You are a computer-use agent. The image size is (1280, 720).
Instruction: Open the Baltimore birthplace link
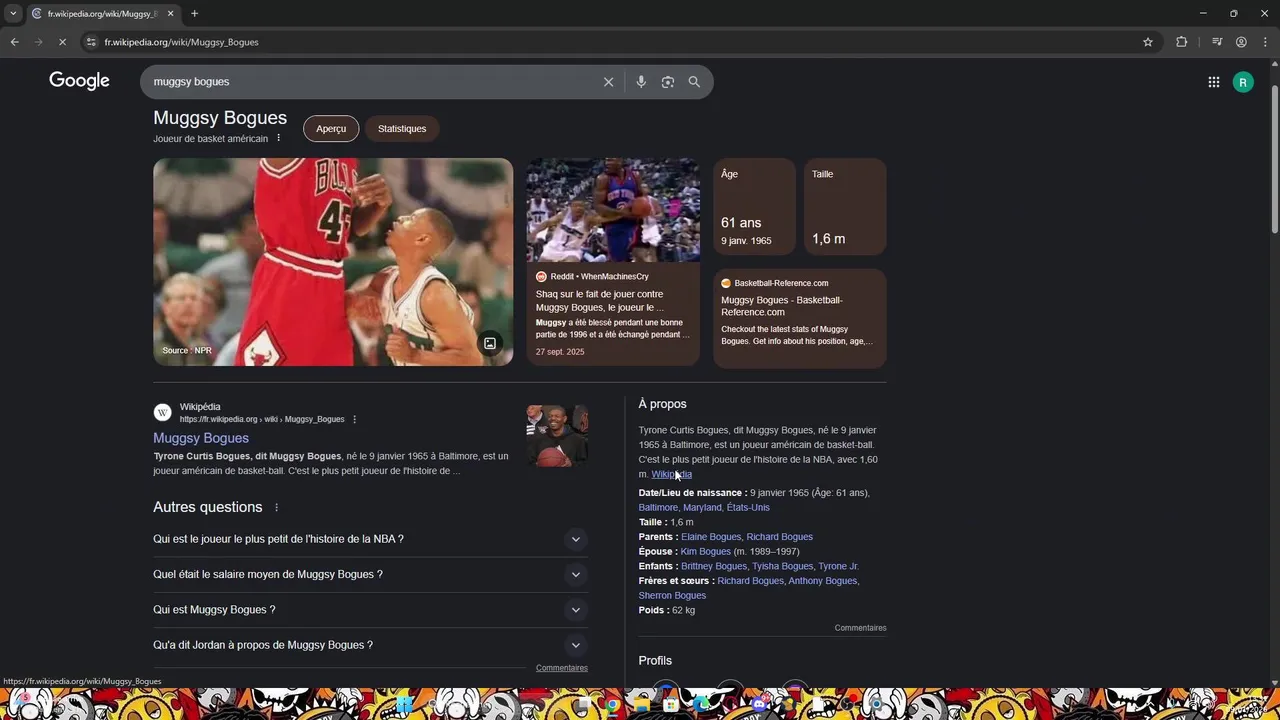click(658, 507)
